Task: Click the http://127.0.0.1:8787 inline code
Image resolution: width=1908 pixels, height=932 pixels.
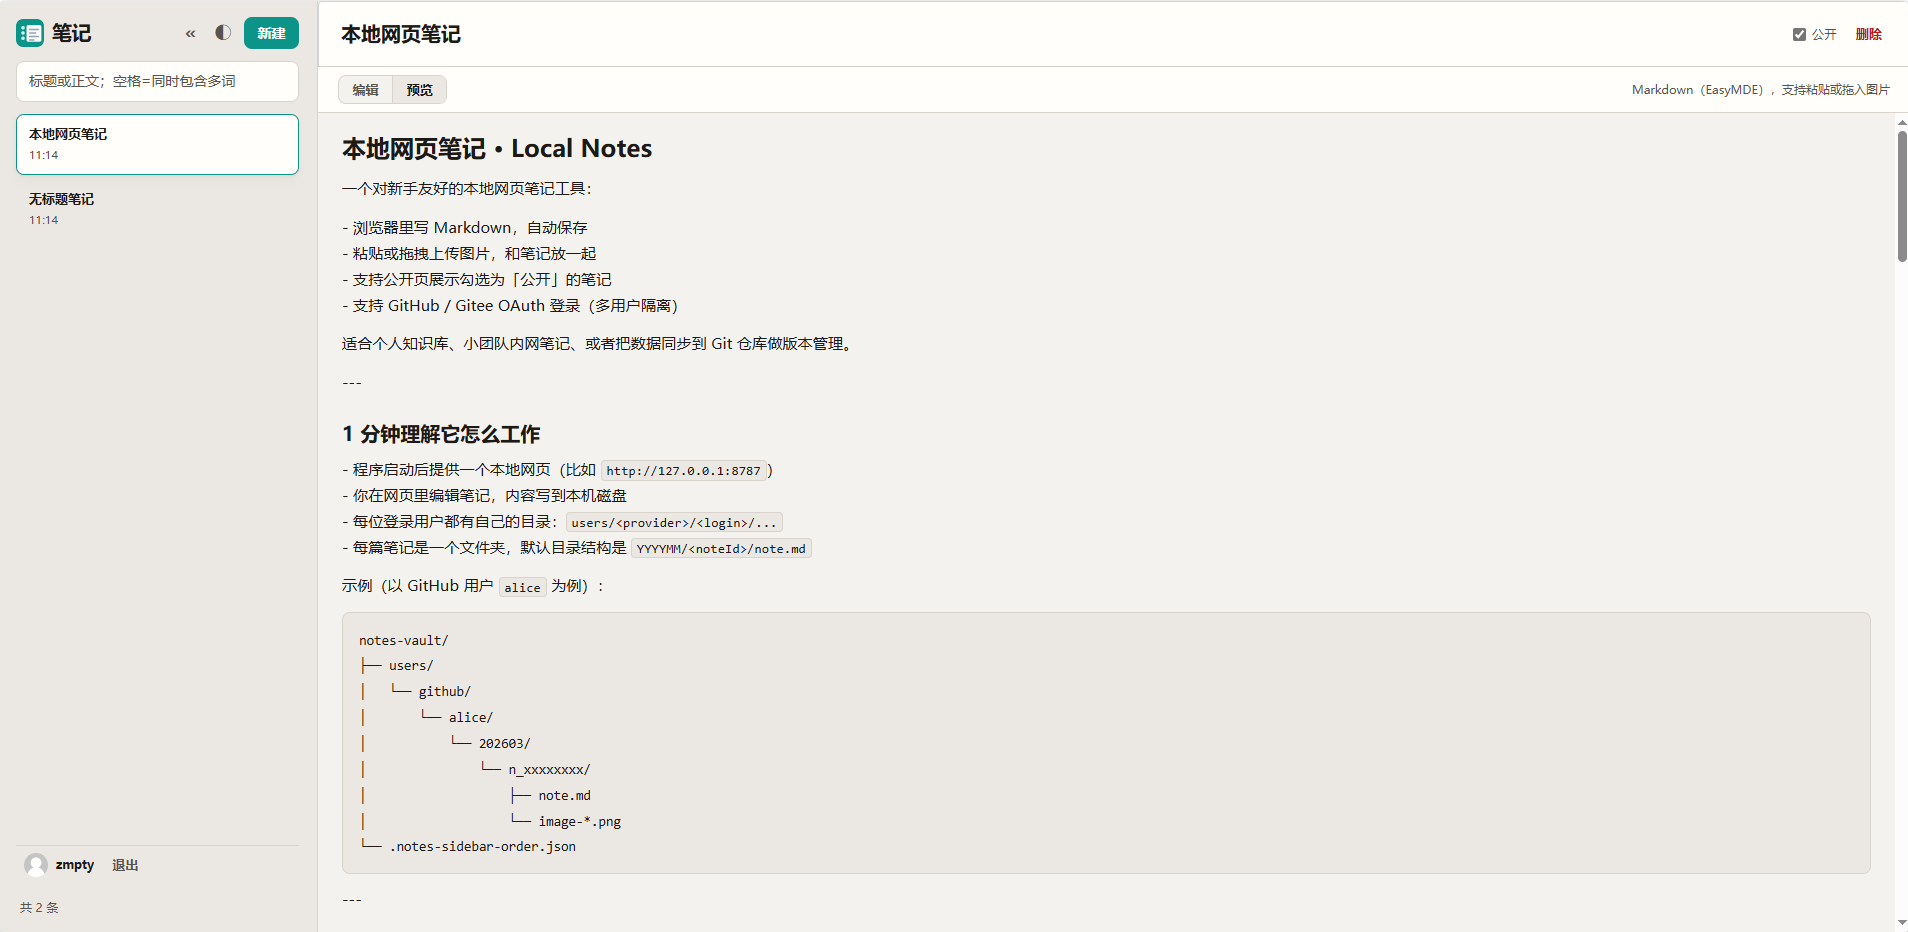Action: pyautogui.click(x=683, y=471)
